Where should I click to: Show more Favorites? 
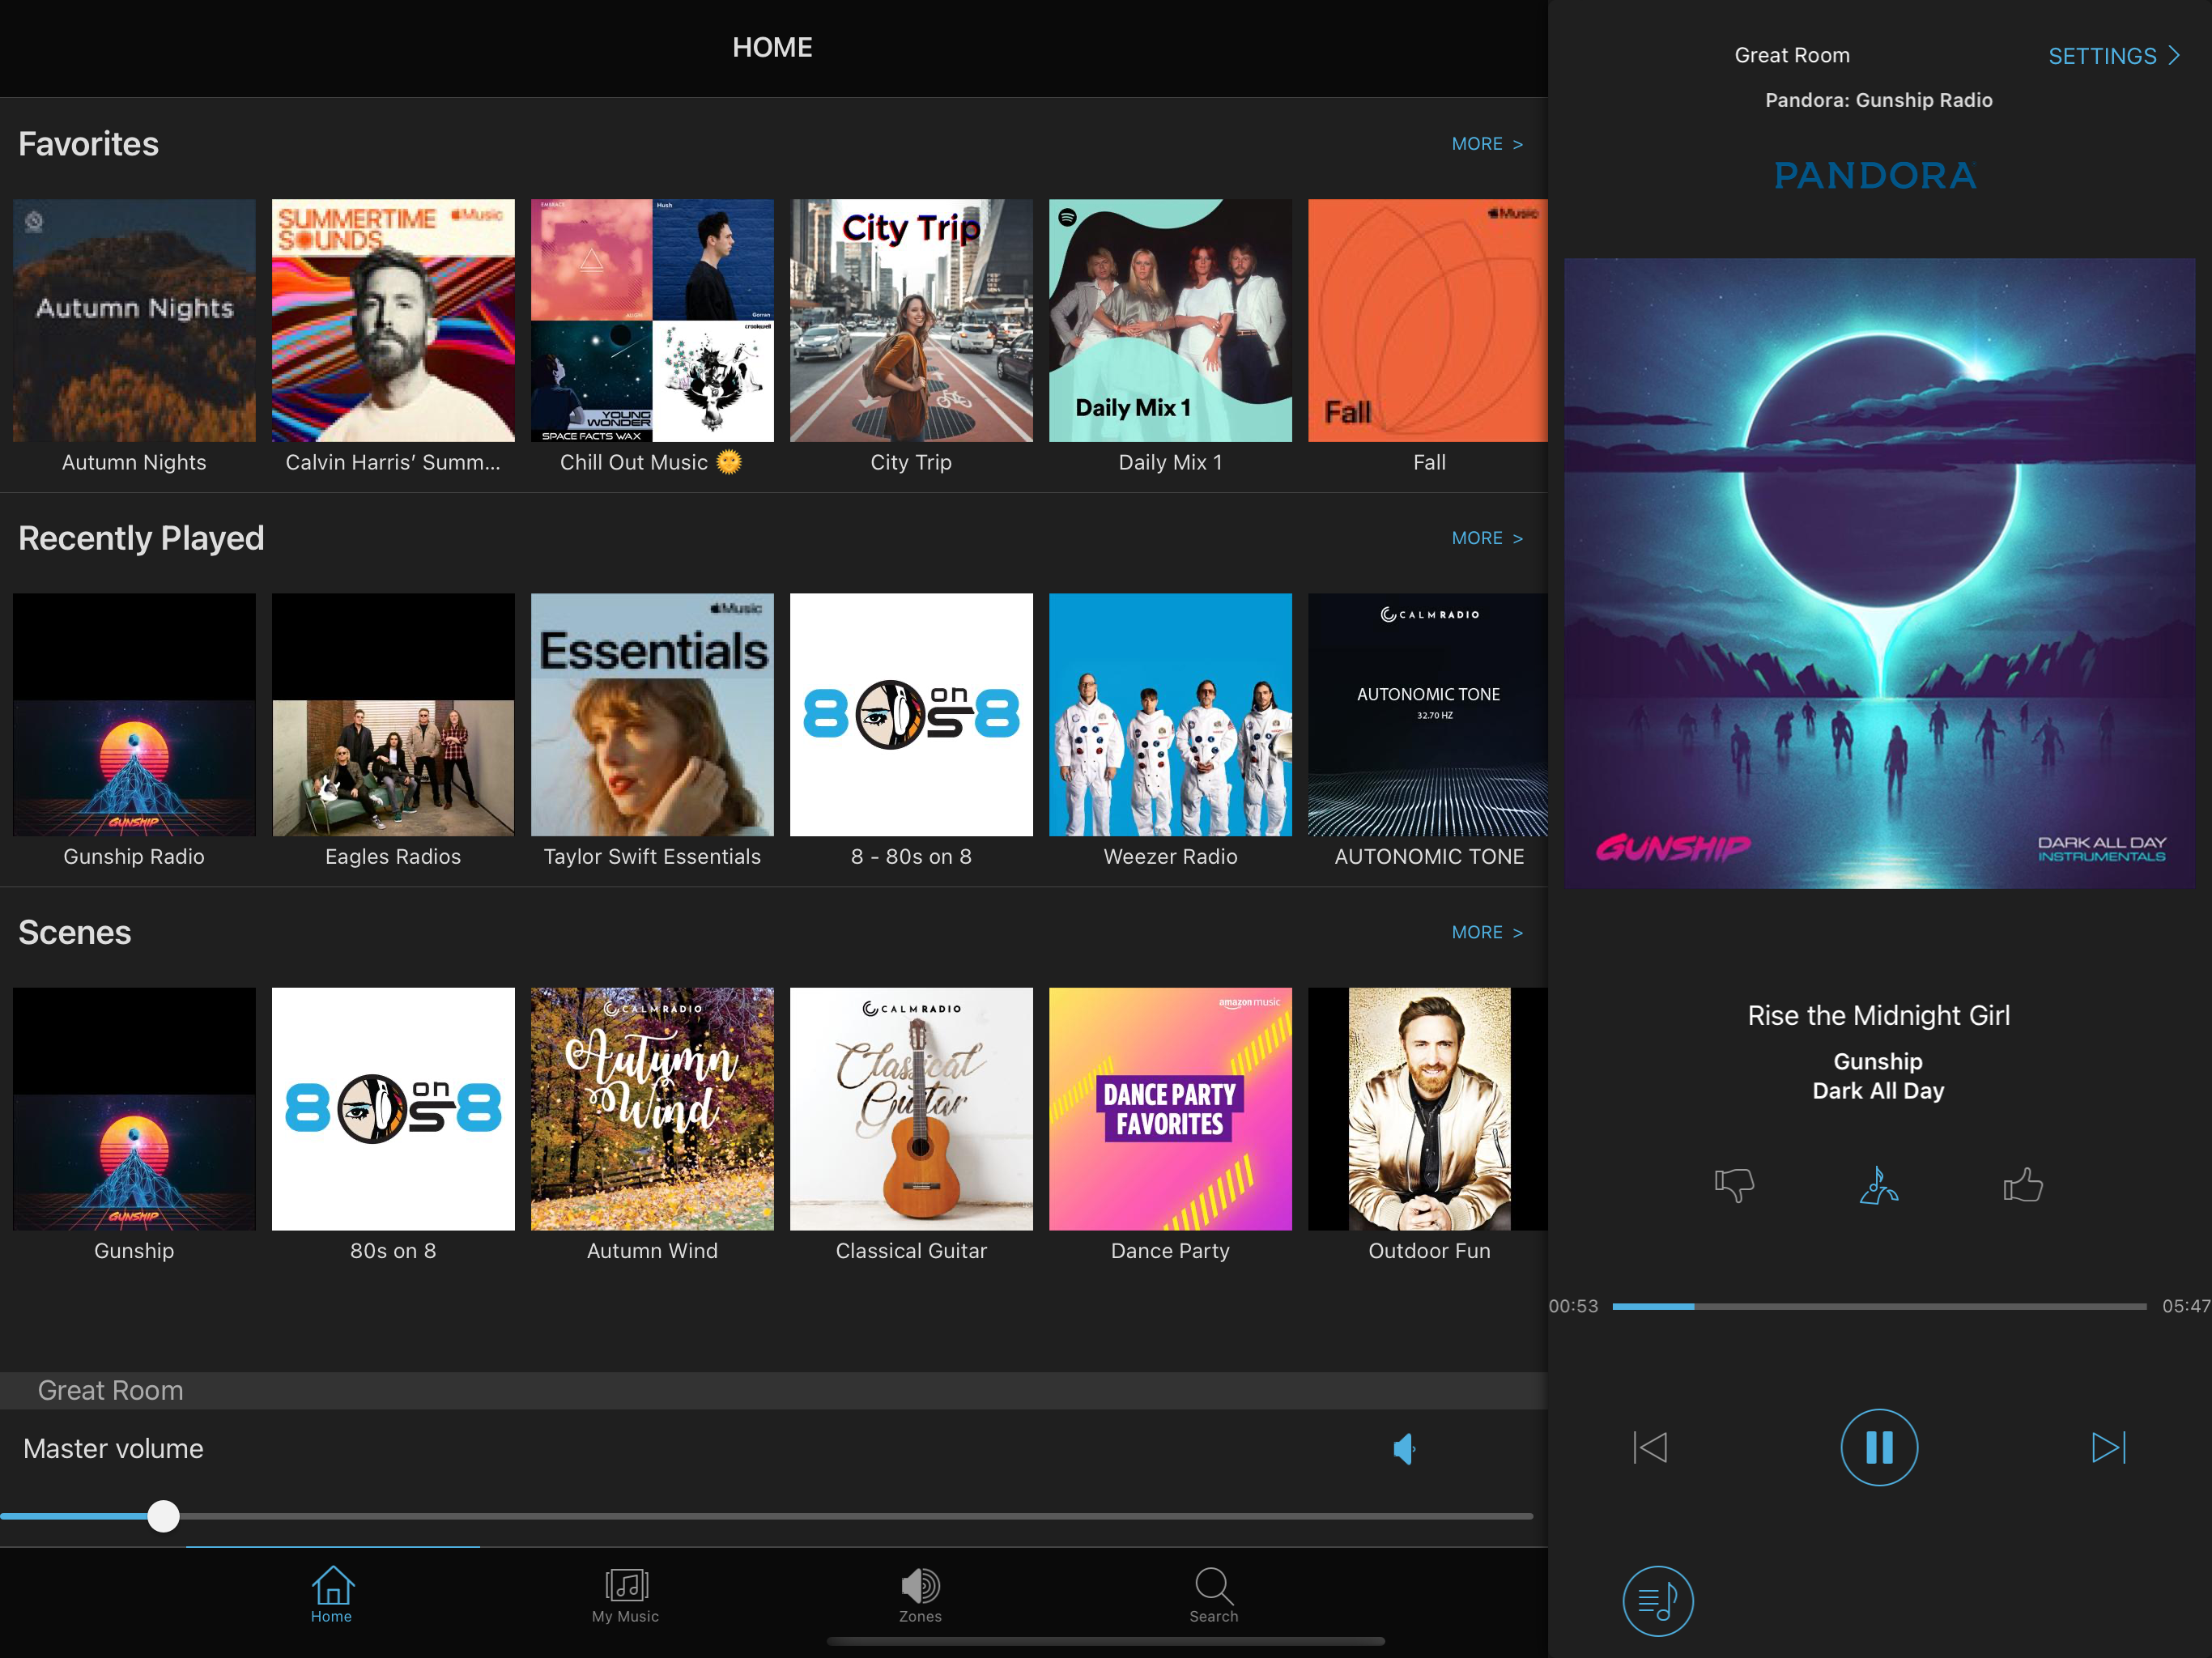1487,144
